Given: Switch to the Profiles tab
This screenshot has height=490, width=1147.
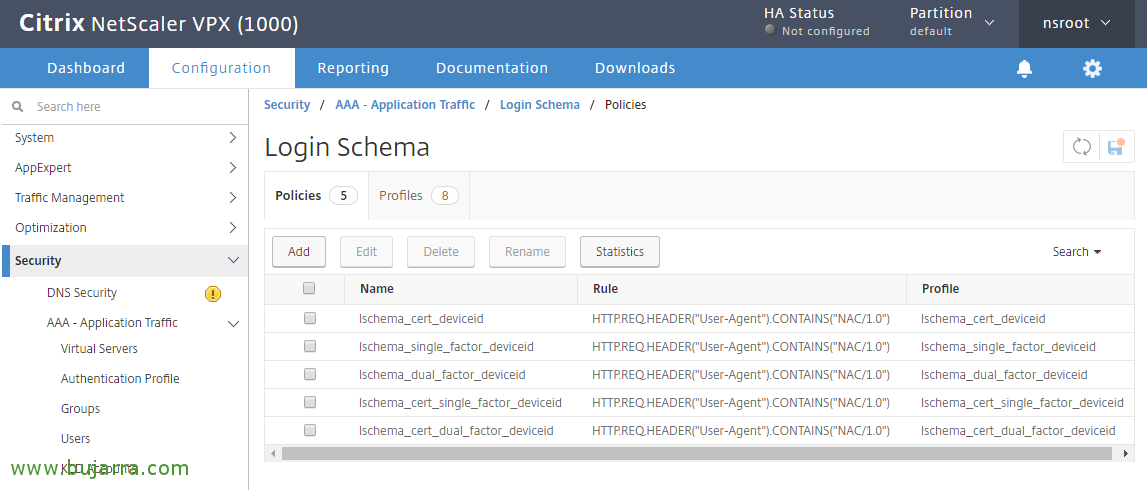Looking at the screenshot, I should tap(418, 196).
